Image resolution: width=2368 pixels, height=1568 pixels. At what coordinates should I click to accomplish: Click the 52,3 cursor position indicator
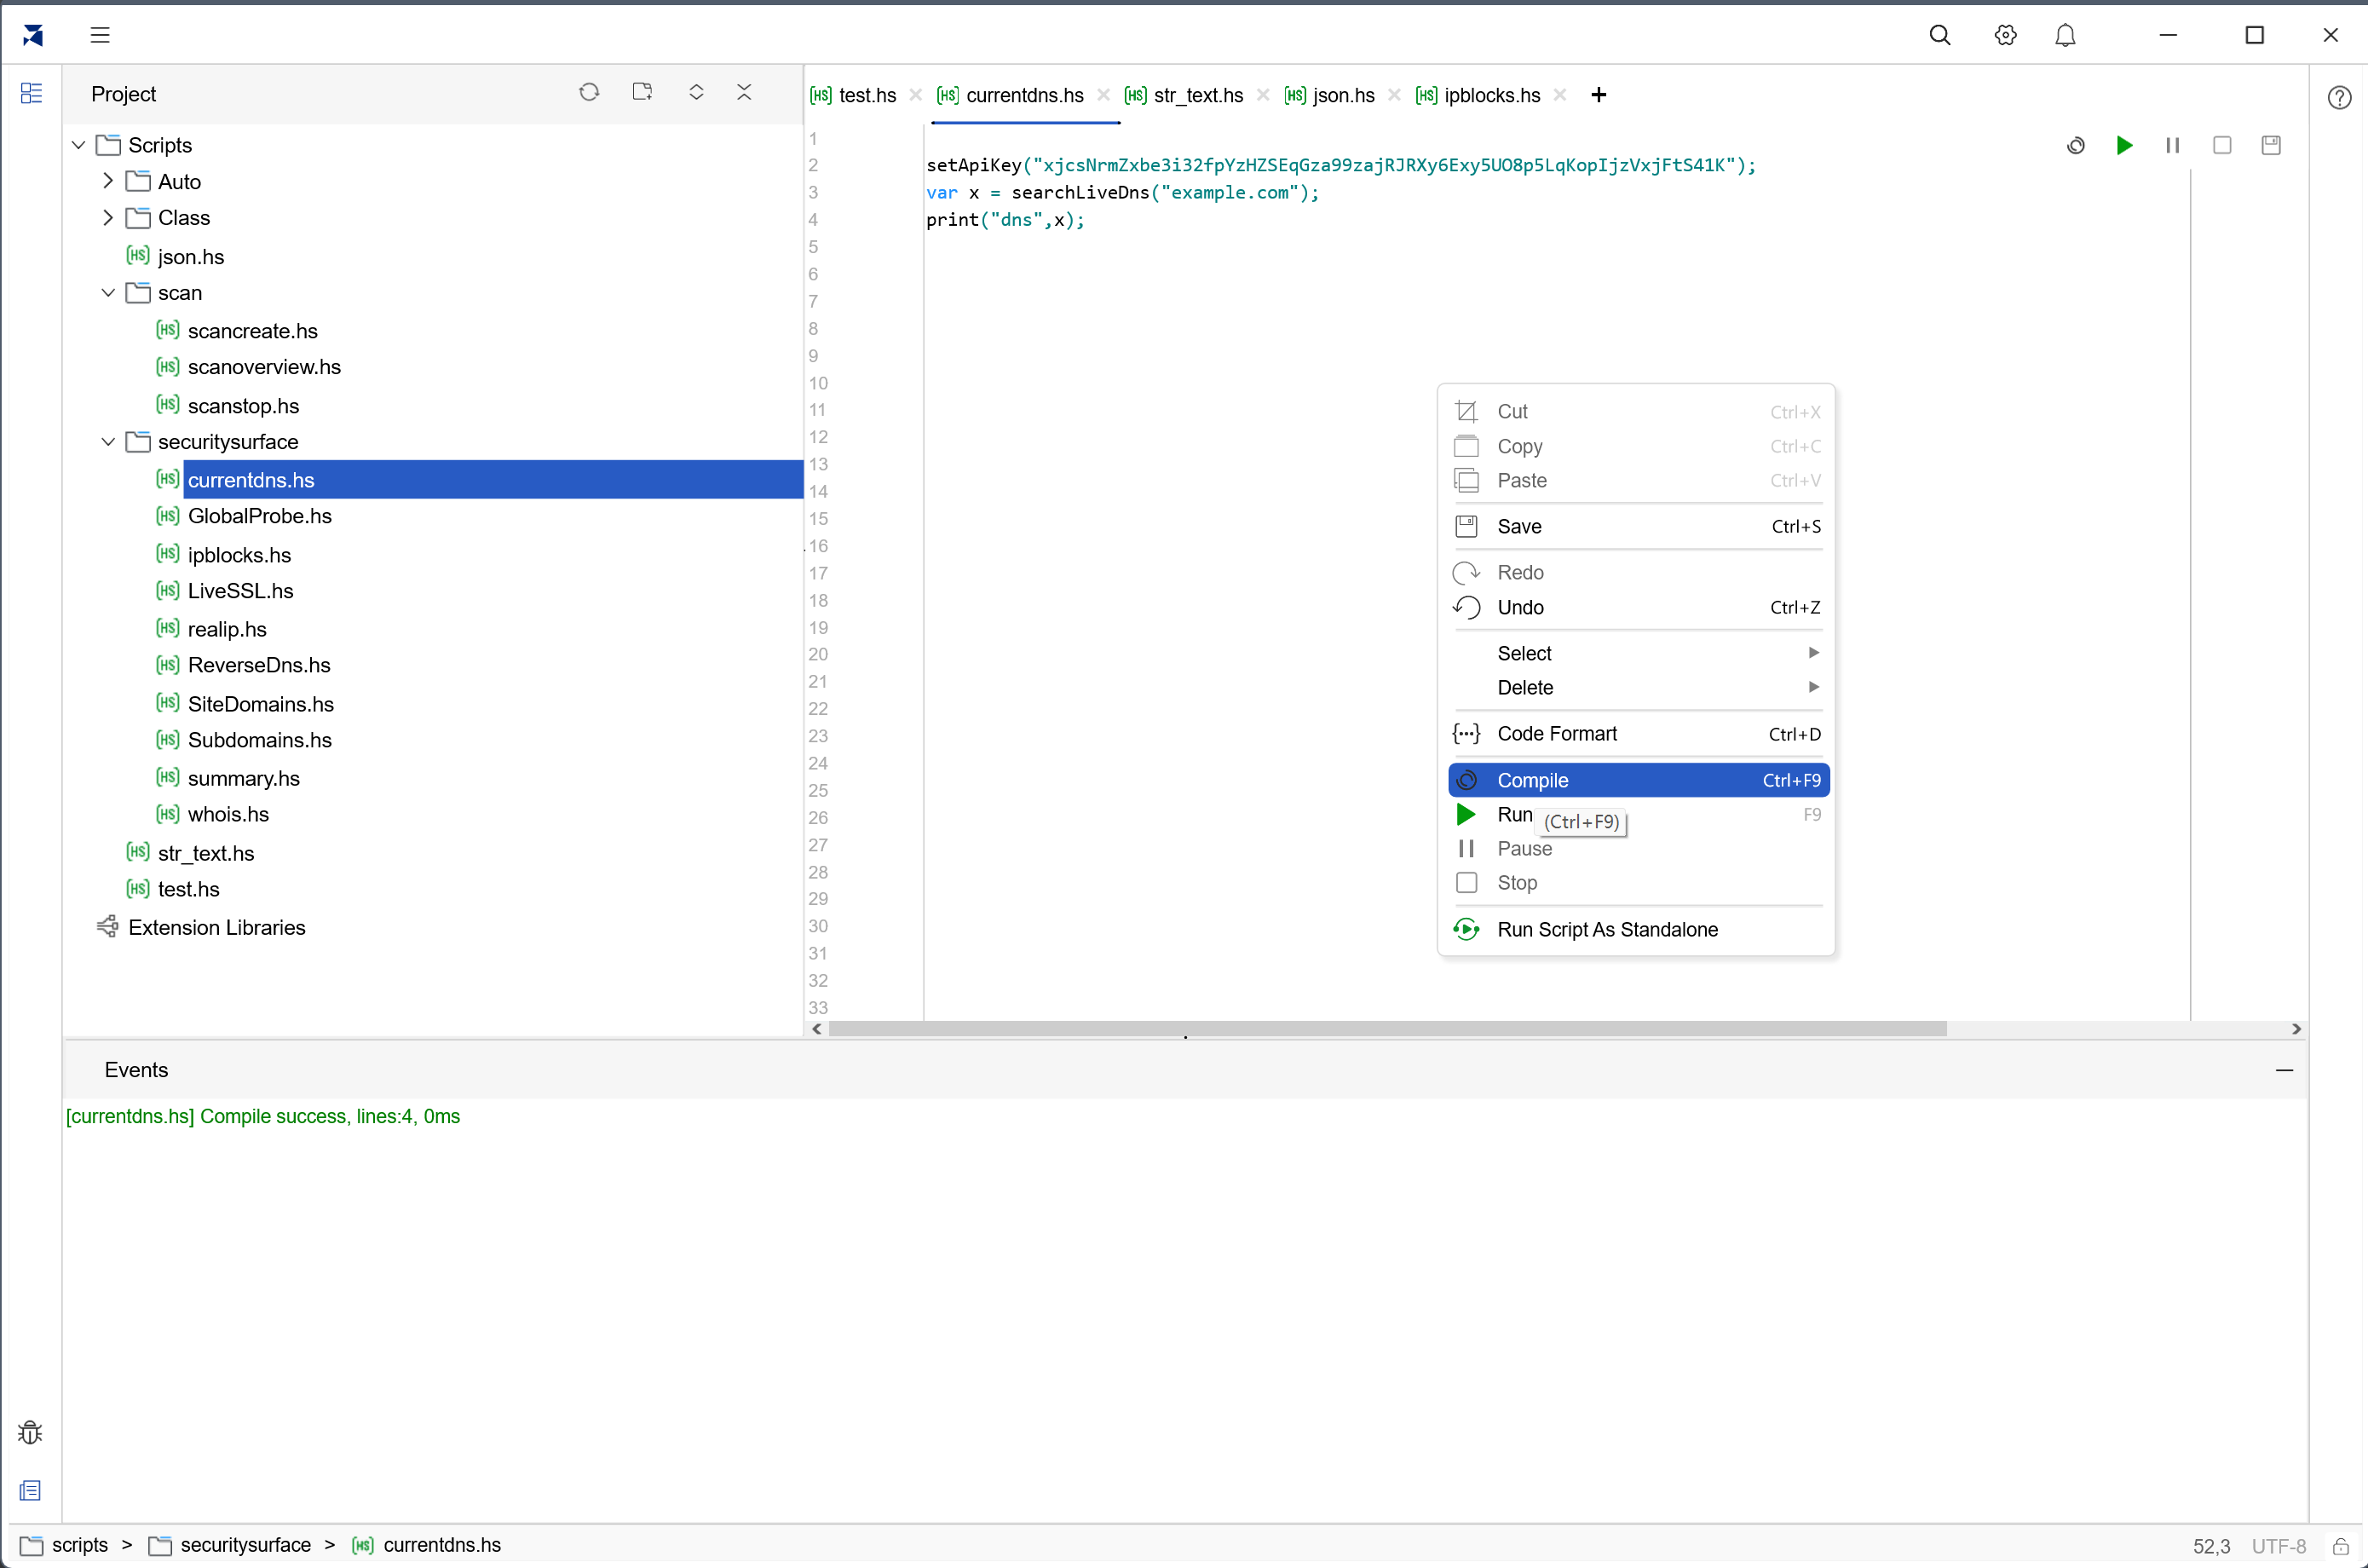2211,1546
